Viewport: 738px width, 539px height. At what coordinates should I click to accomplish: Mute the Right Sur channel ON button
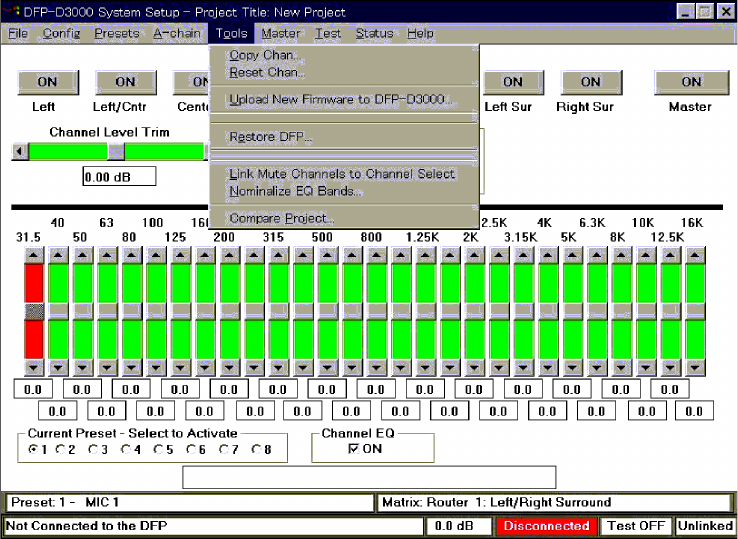click(x=590, y=82)
